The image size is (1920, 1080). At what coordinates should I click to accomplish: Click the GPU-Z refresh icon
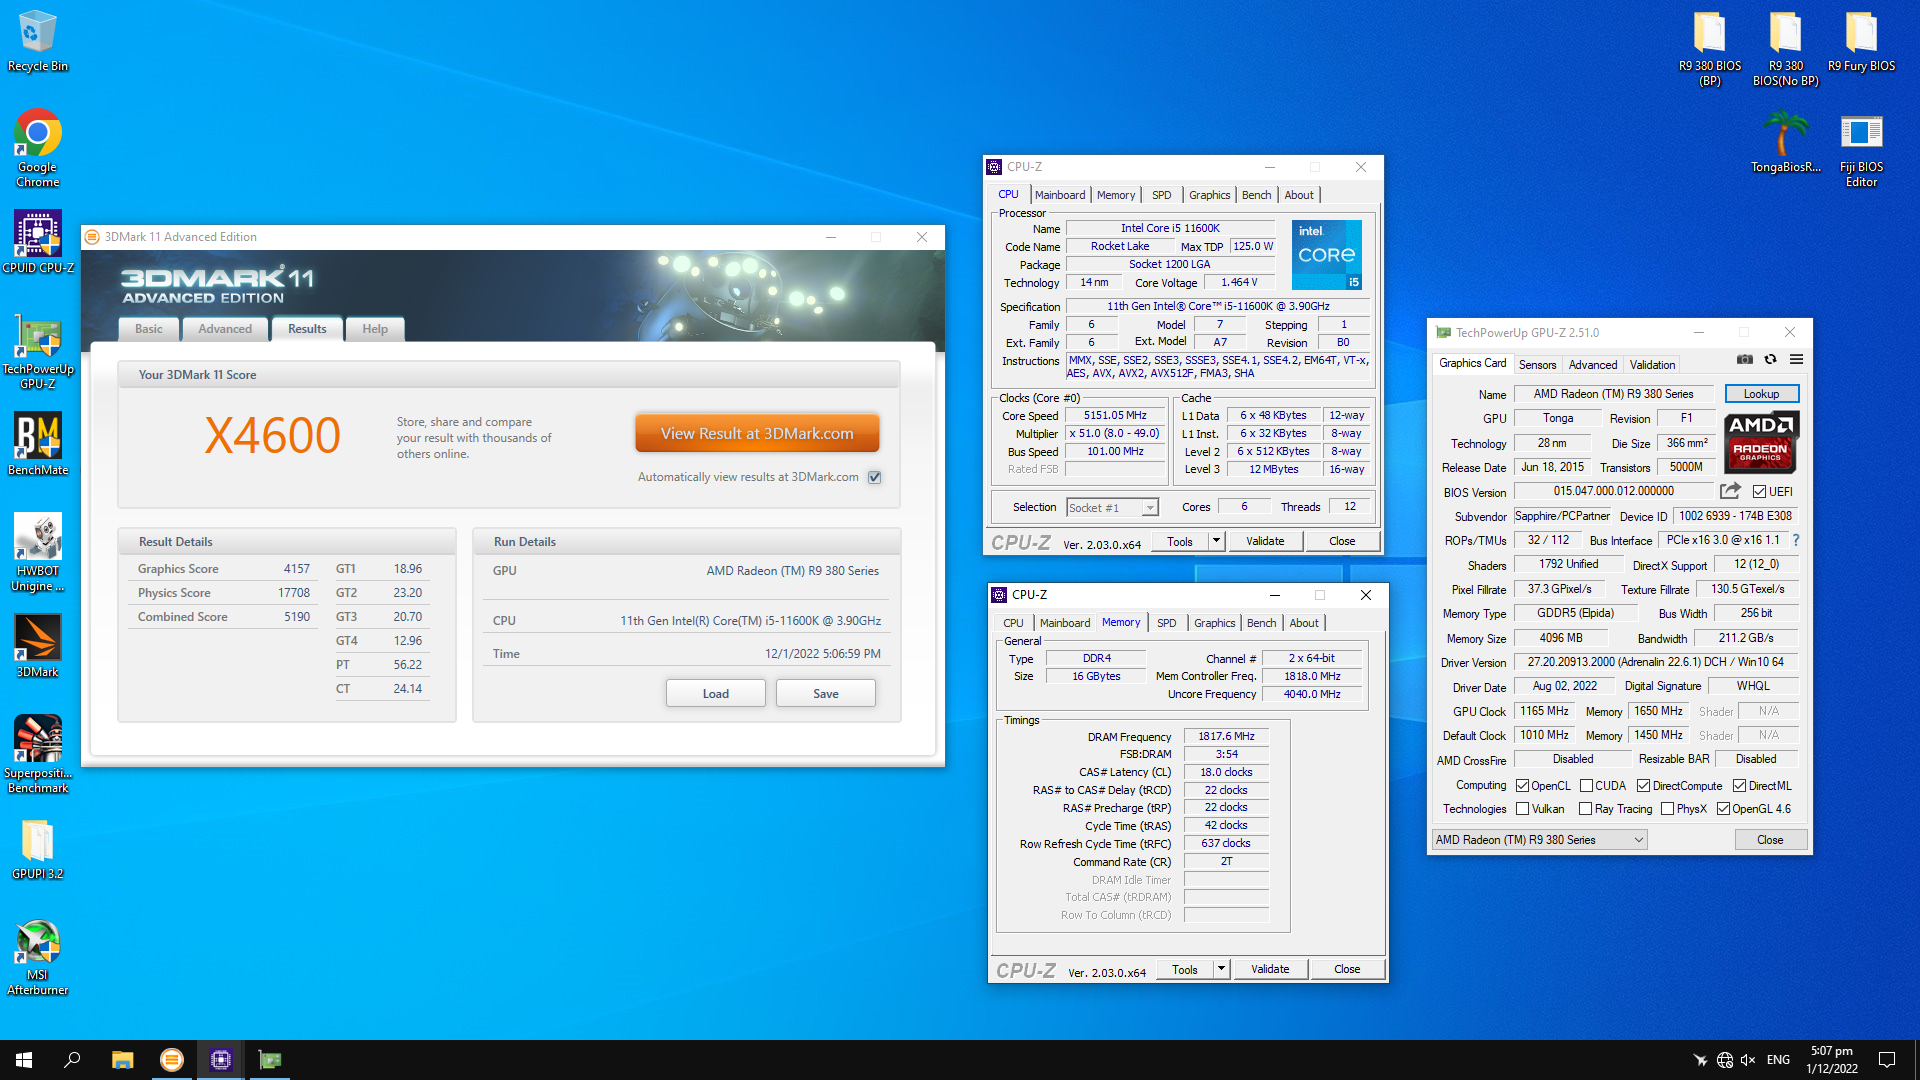pyautogui.click(x=1771, y=360)
